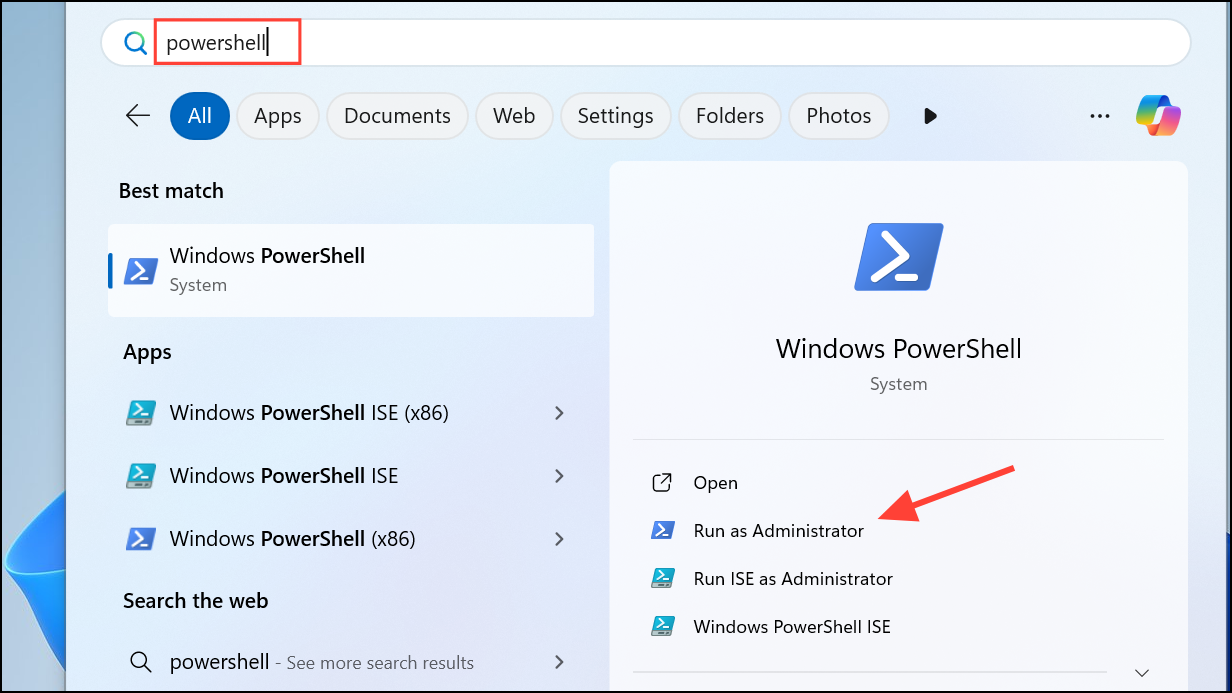Click the Windows PowerShell title in preview

pyautogui.click(x=899, y=349)
